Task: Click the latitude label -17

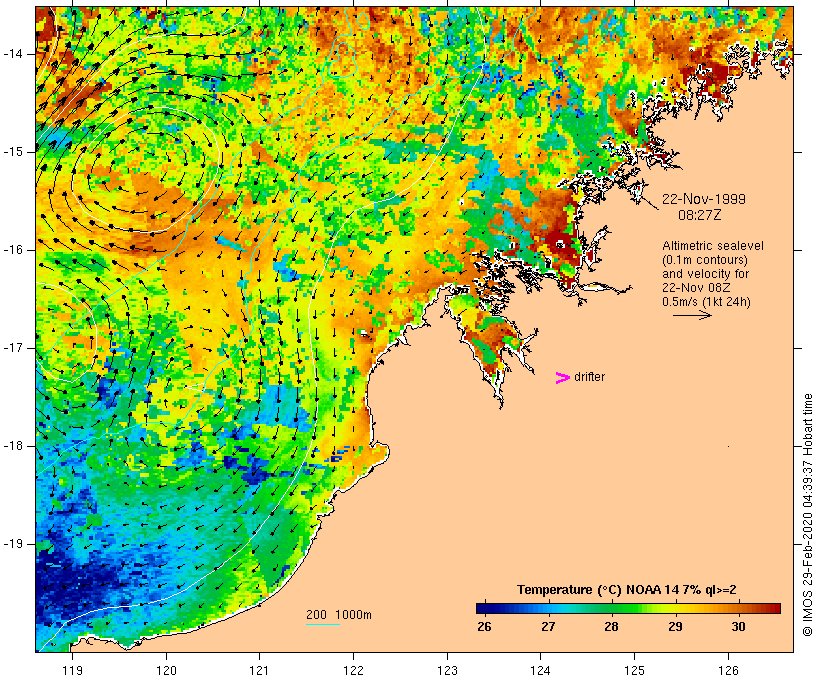Action: tap(13, 348)
